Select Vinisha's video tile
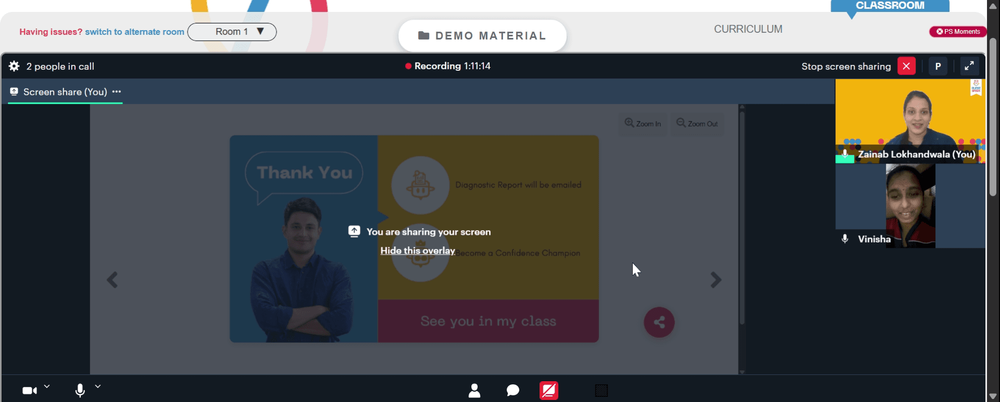Screen dimensions: 1000x402 point(910,205)
